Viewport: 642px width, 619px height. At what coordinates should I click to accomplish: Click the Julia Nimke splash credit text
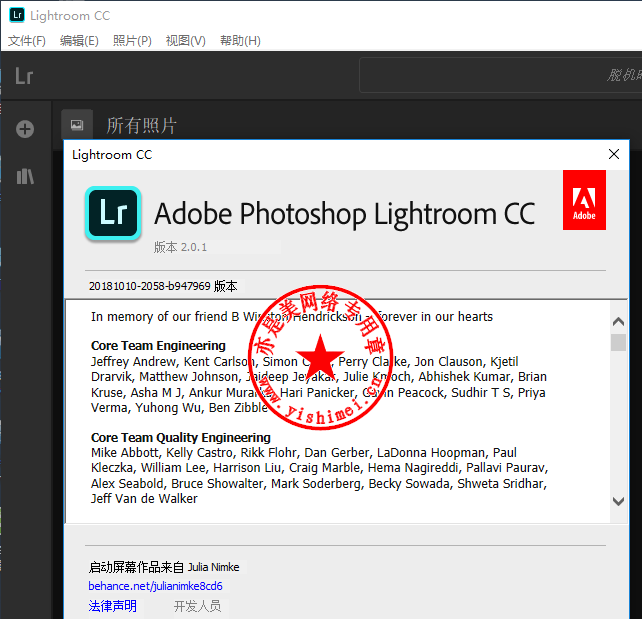pyautogui.click(x=214, y=567)
